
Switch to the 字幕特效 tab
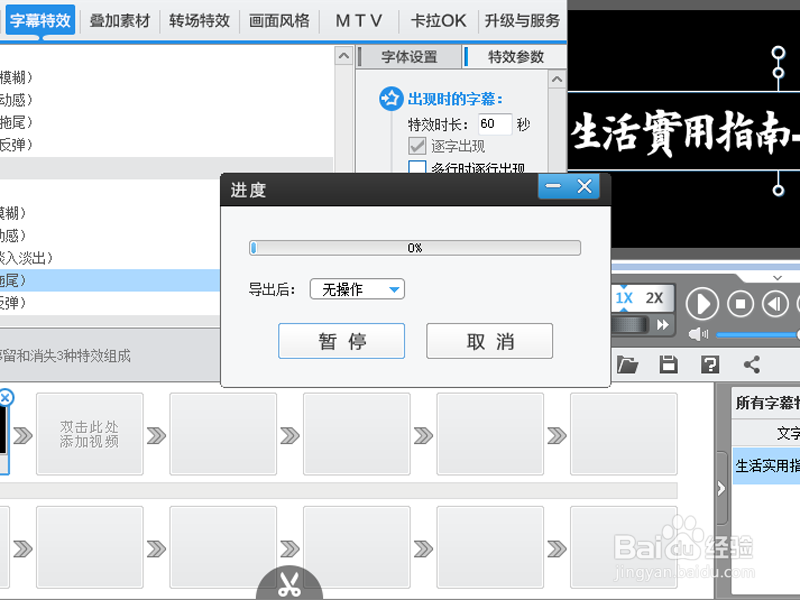[x=40, y=20]
